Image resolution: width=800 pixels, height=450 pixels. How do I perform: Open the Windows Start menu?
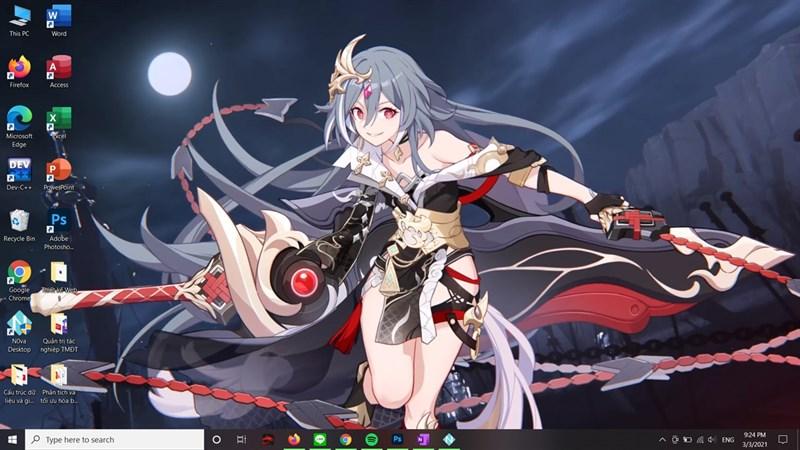pos(12,439)
